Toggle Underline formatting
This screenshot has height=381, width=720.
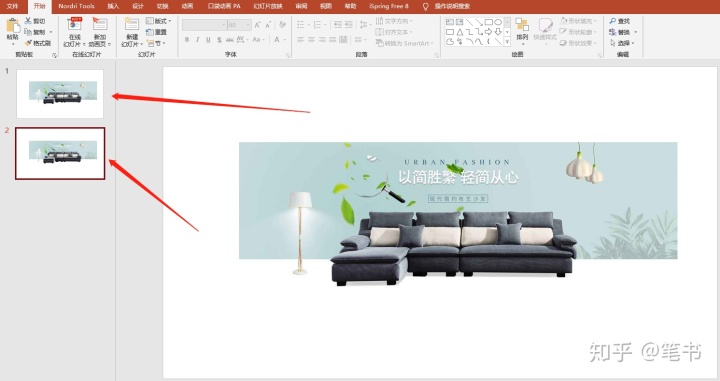click(208, 40)
